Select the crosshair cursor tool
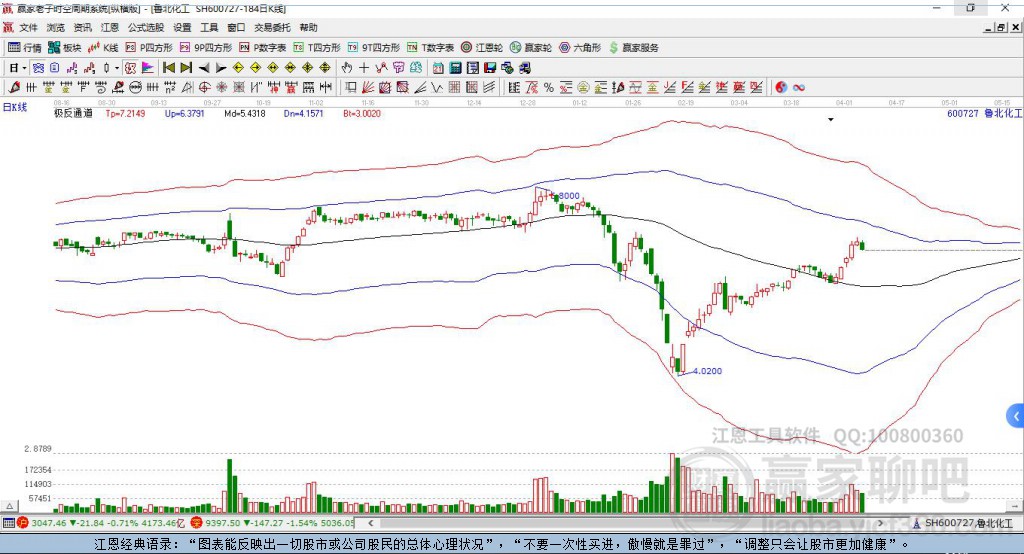The height and width of the screenshot is (554, 1024). pos(364,68)
